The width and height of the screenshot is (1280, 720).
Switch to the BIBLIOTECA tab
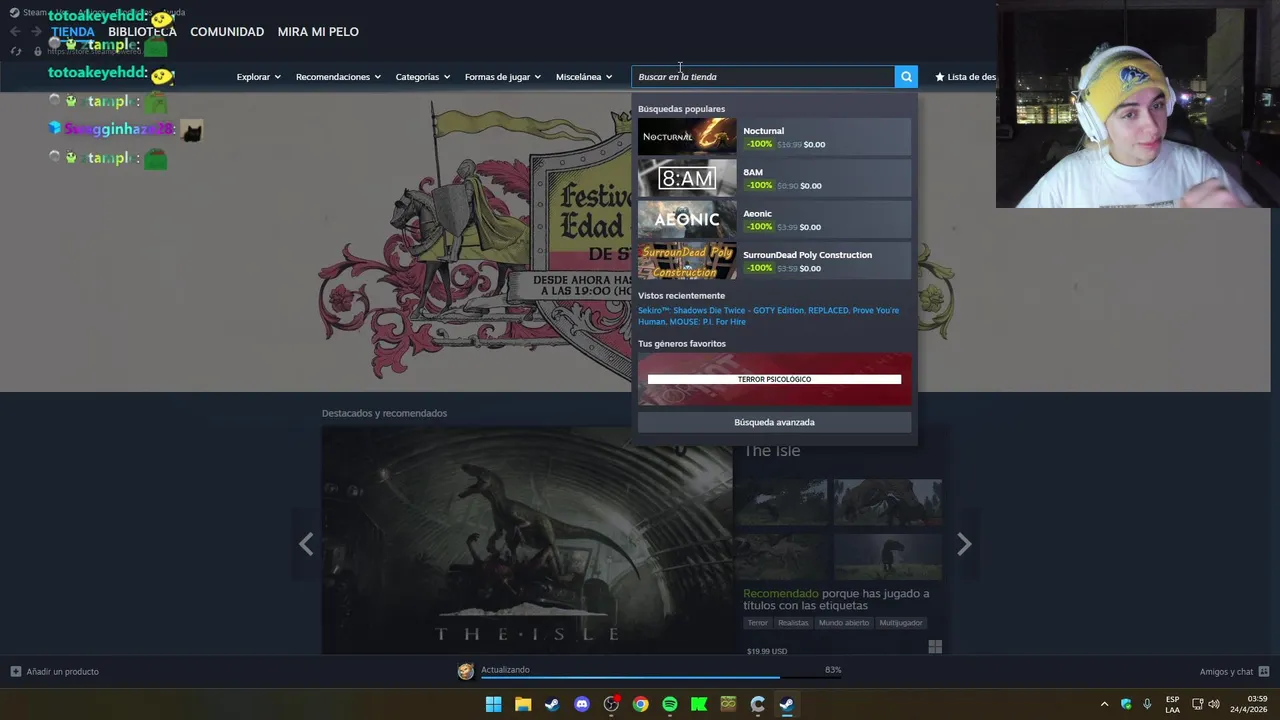coord(142,32)
